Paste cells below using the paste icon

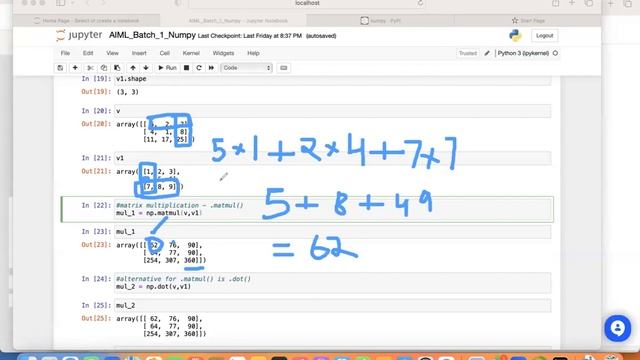[x=117, y=68]
